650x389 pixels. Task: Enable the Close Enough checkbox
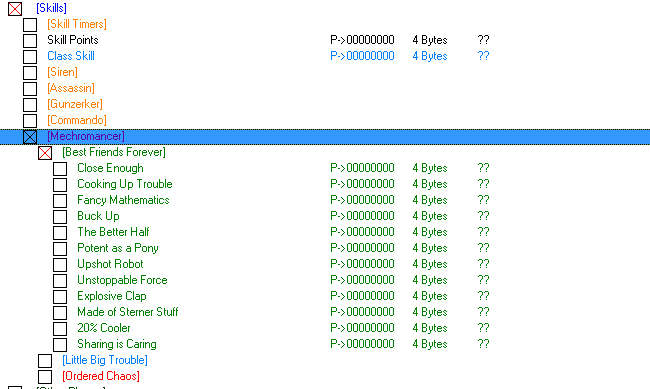pyautogui.click(x=60, y=169)
